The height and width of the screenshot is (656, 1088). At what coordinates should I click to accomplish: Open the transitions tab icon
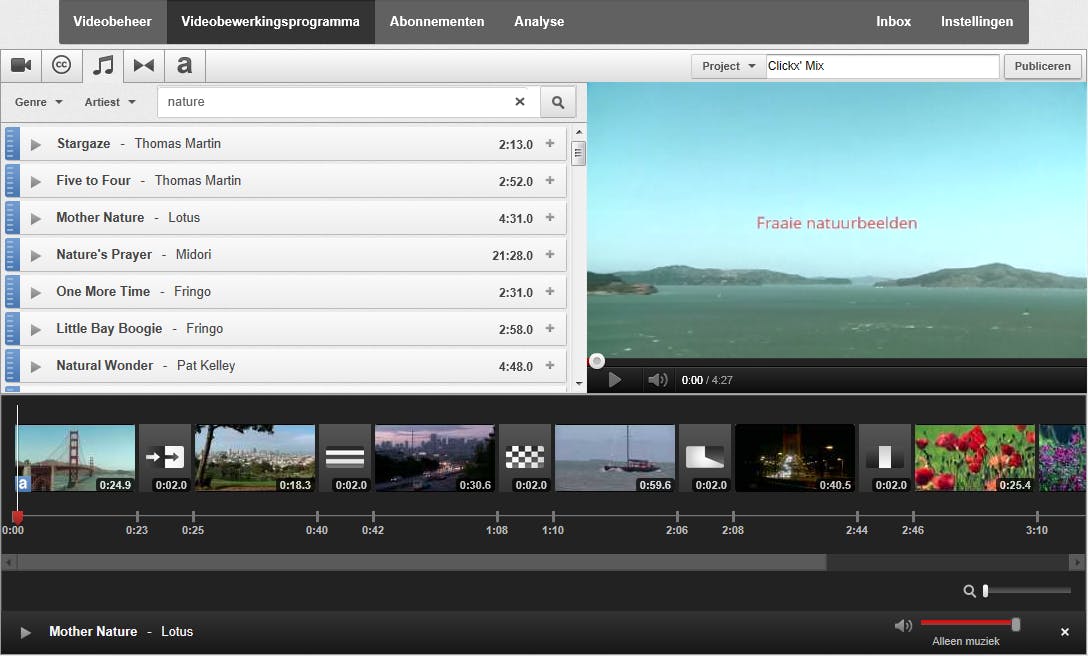click(x=144, y=66)
